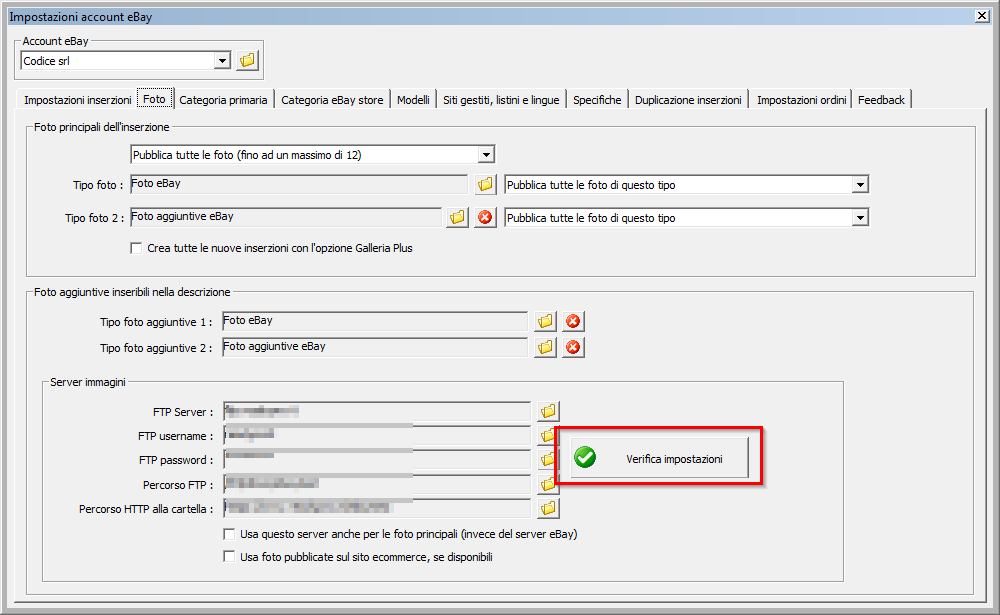
Task: Open Account eBay Codice srl dropdown
Action: [x=222, y=61]
